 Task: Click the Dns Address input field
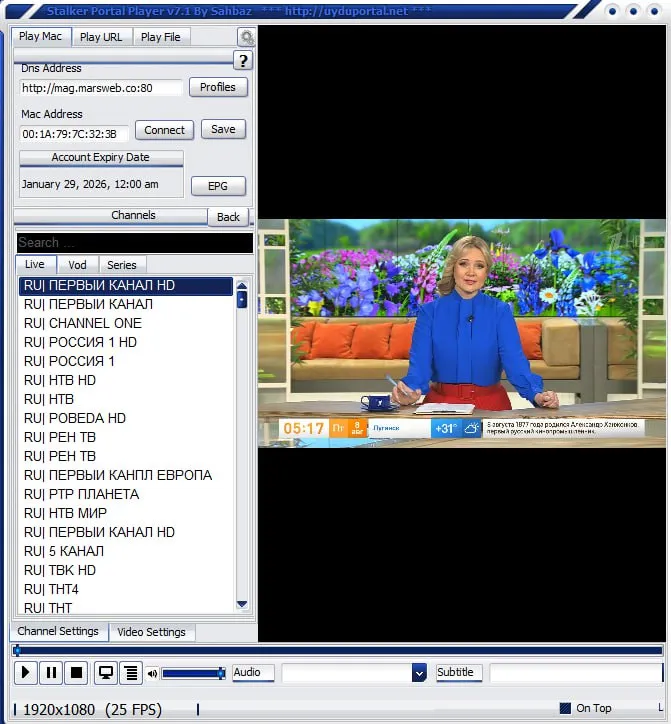(x=101, y=88)
